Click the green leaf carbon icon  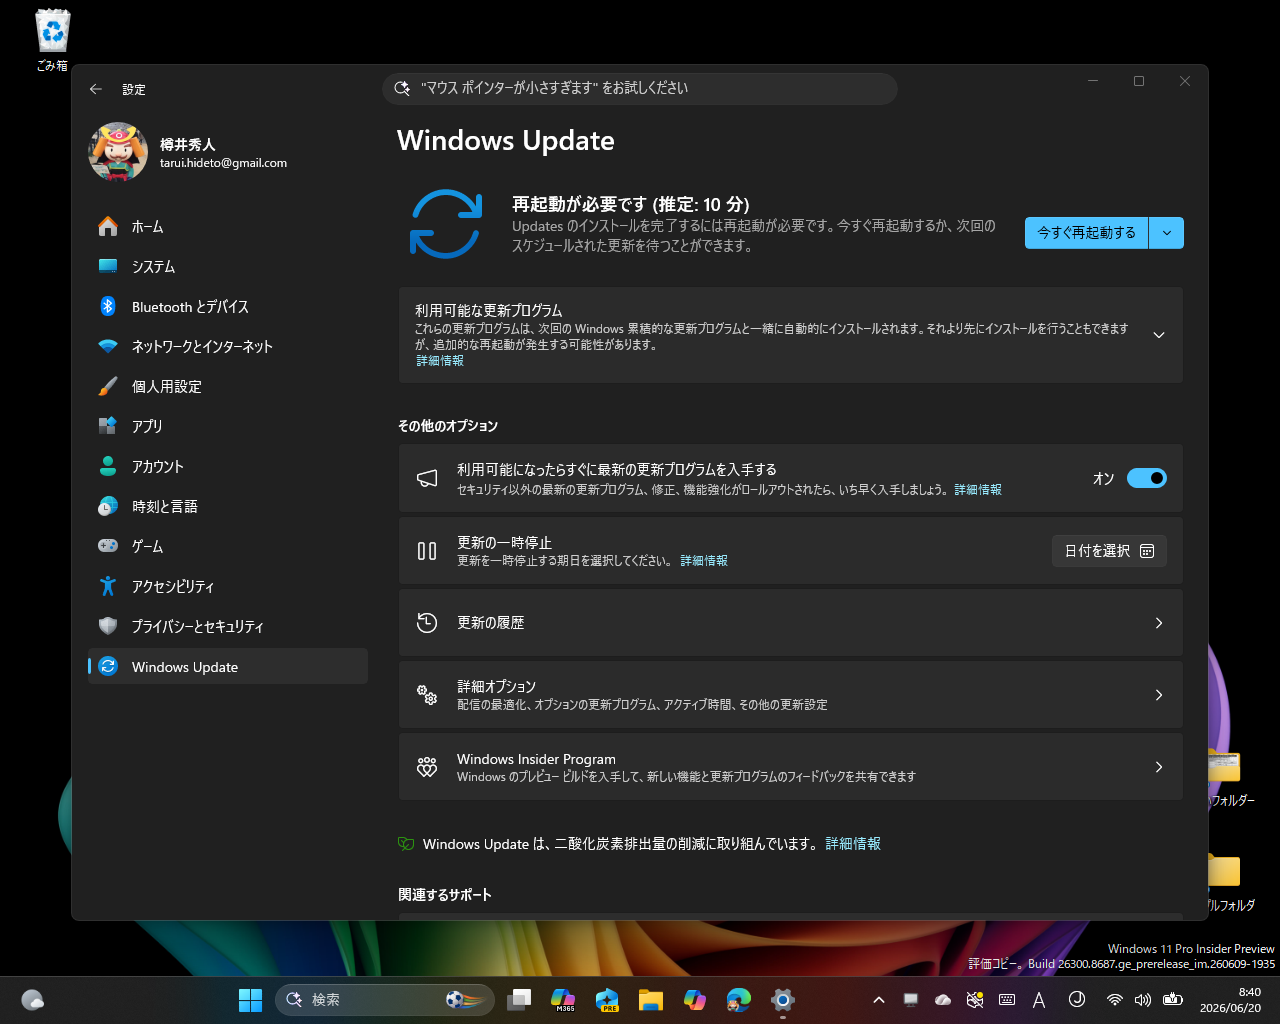tap(406, 844)
